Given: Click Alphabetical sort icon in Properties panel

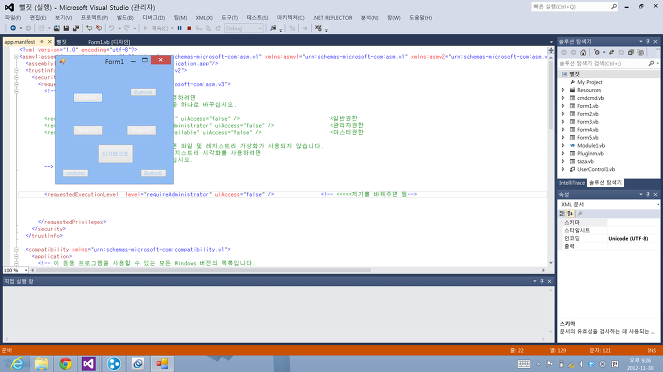Looking at the screenshot, I should (x=570, y=213).
